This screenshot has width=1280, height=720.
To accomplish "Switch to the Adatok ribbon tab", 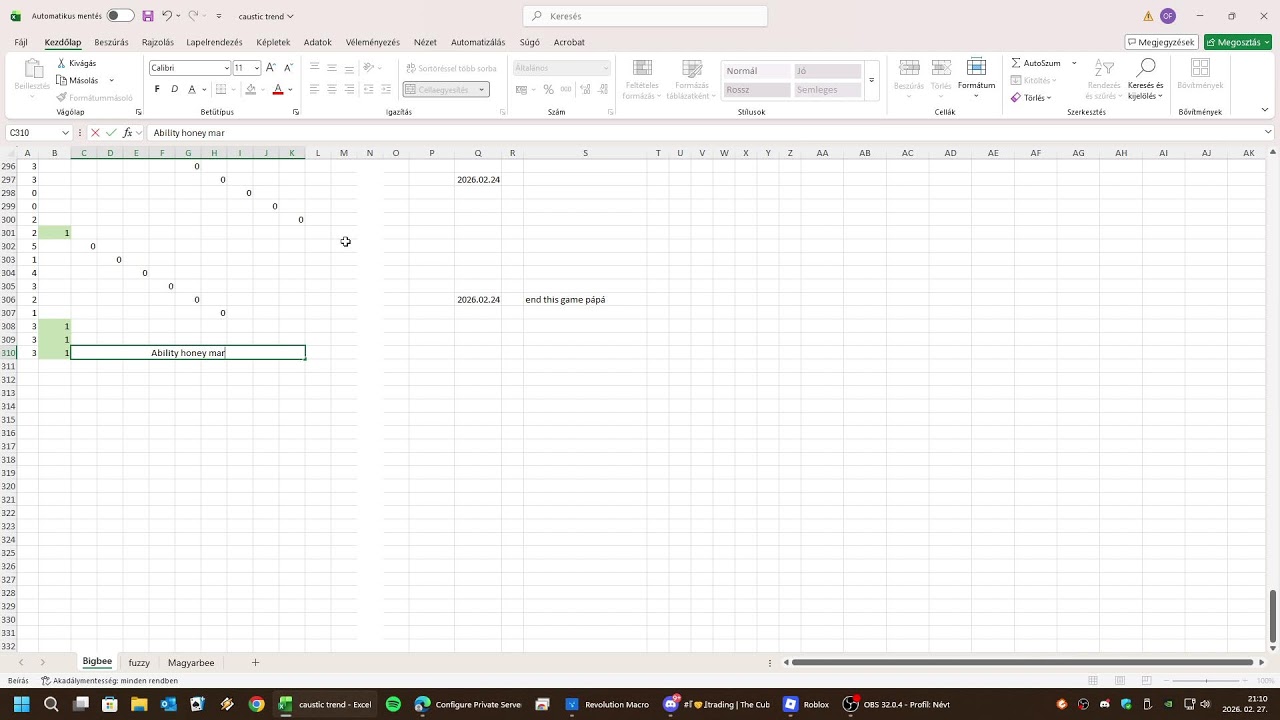I will tap(318, 42).
